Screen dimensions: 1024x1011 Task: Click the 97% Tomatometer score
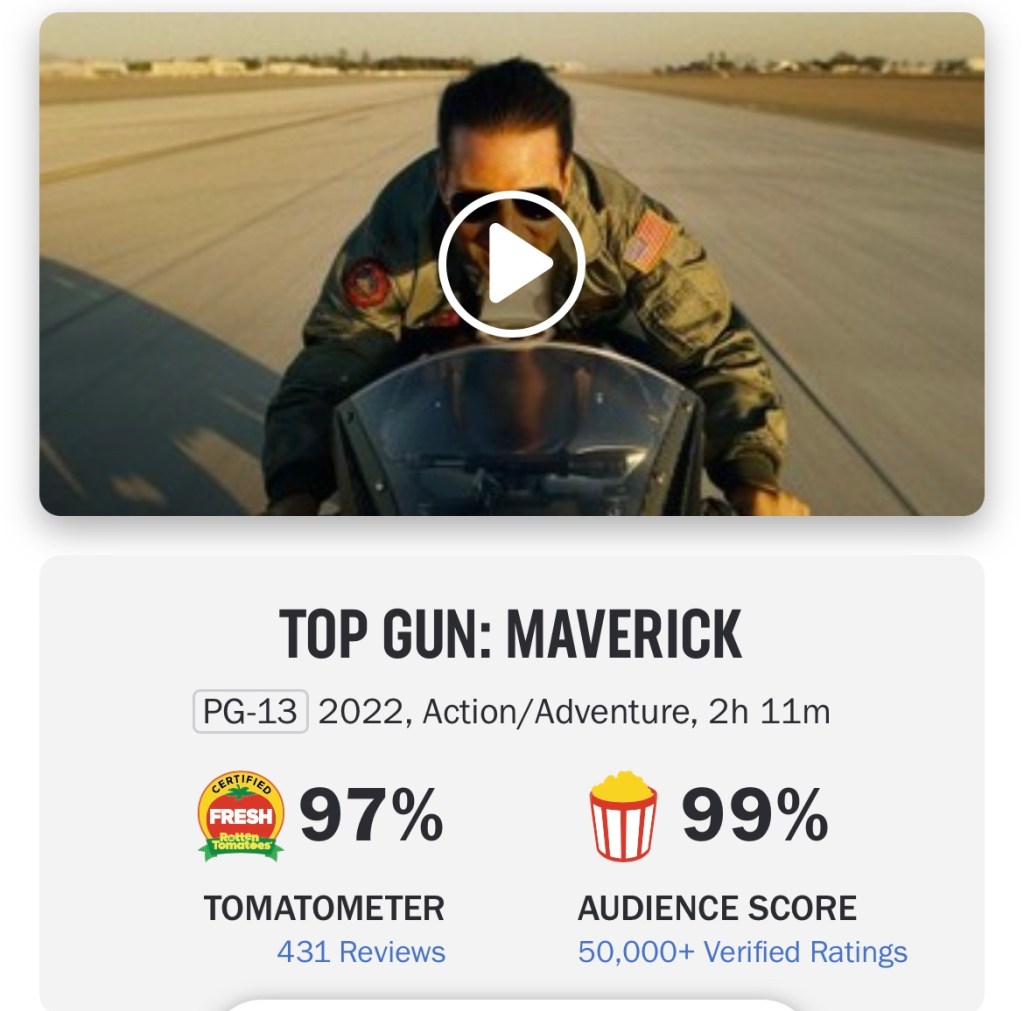[x=371, y=814]
